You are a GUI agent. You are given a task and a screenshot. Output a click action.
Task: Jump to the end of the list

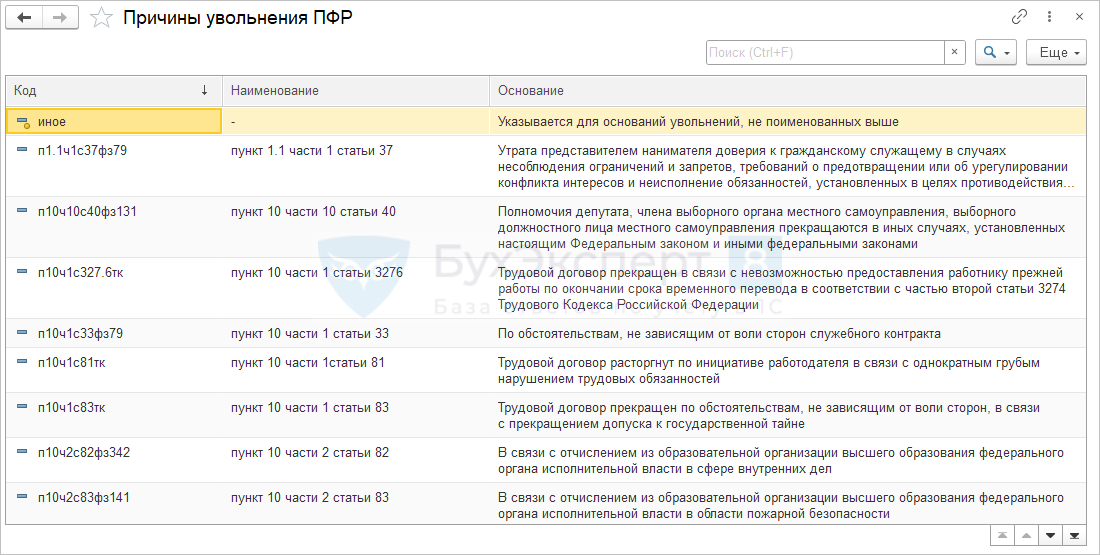coord(1074,535)
